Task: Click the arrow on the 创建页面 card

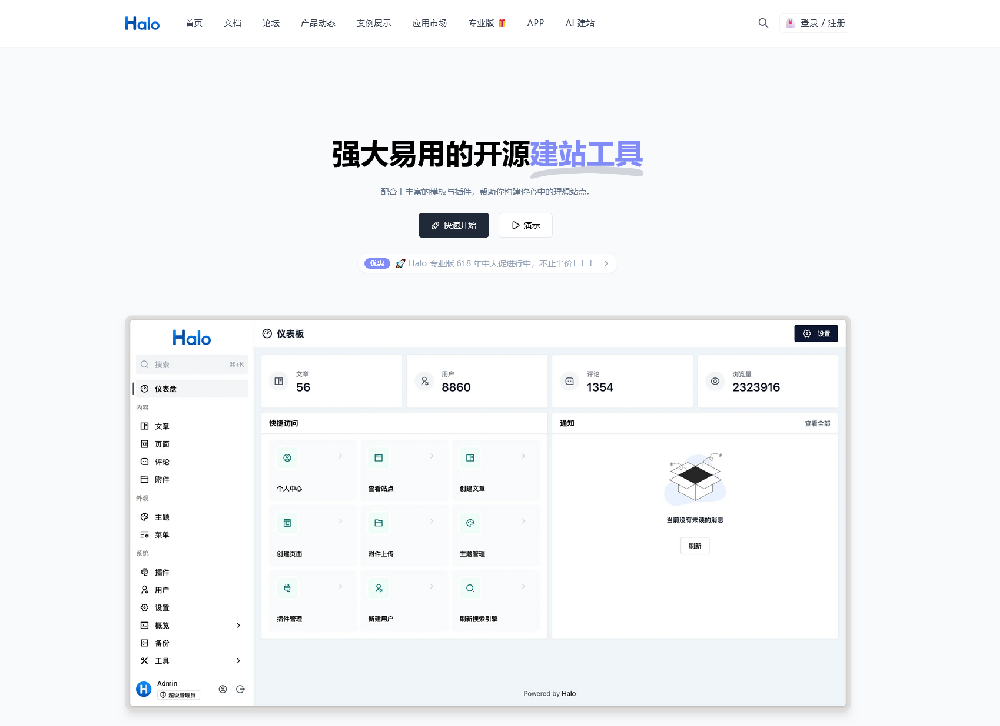Action: click(x=341, y=521)
